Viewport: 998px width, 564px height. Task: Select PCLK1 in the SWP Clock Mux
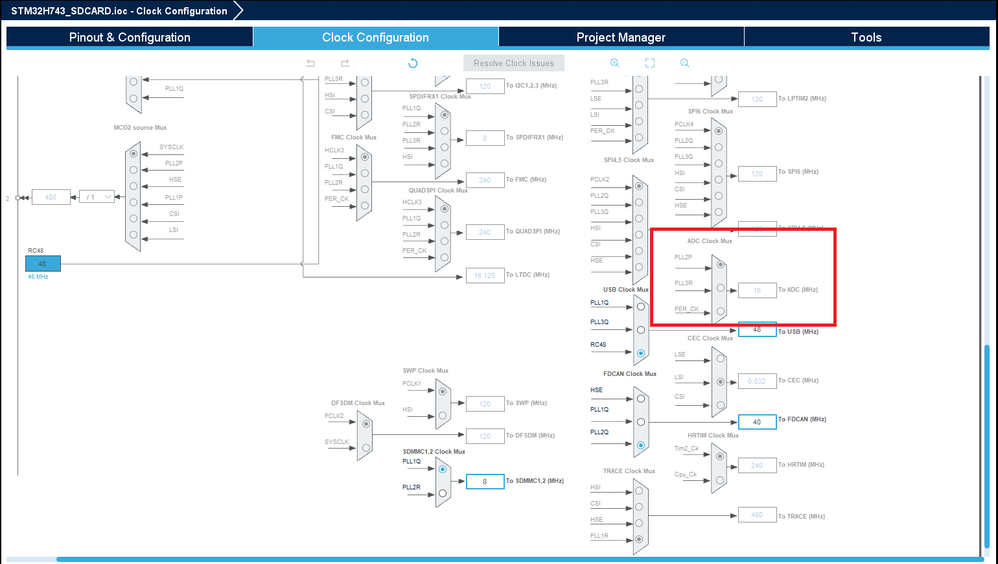(x=443, y=391)
